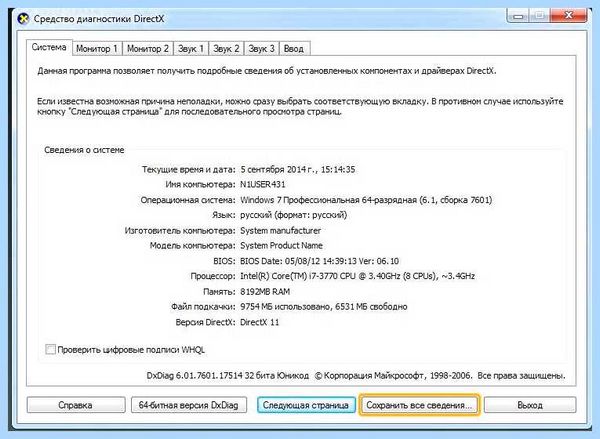
Task: Click the Версия DirectX: label
Action: (x=205, y=322)
